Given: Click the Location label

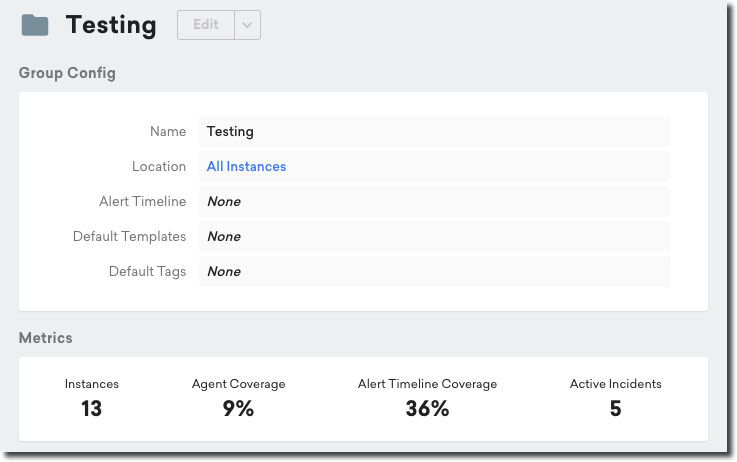Looking at the screenshot, I should 159,167.
